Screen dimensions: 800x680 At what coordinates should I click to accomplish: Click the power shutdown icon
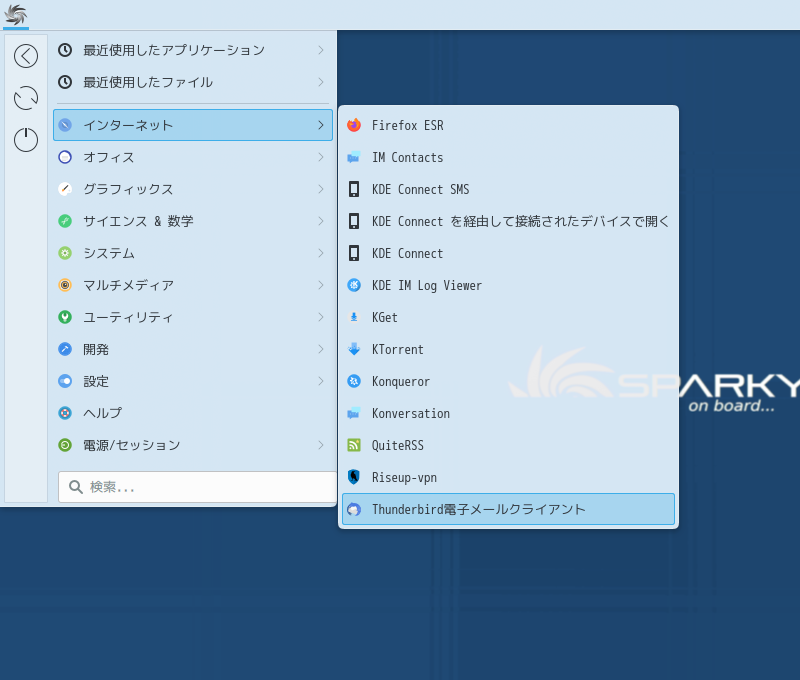tap(26, 139)
